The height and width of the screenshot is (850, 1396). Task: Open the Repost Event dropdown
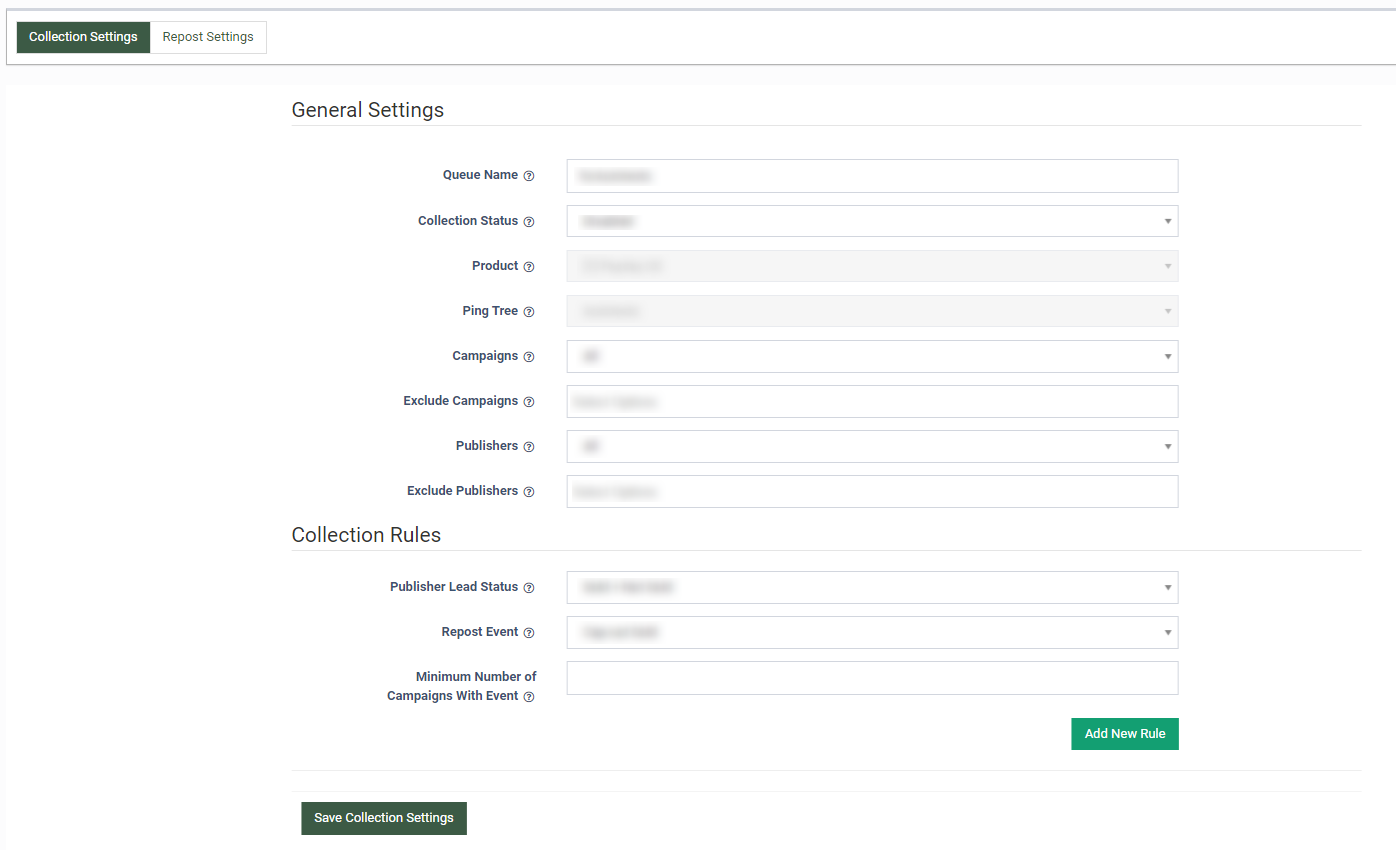pyautogui.click(x=871, y=632)
